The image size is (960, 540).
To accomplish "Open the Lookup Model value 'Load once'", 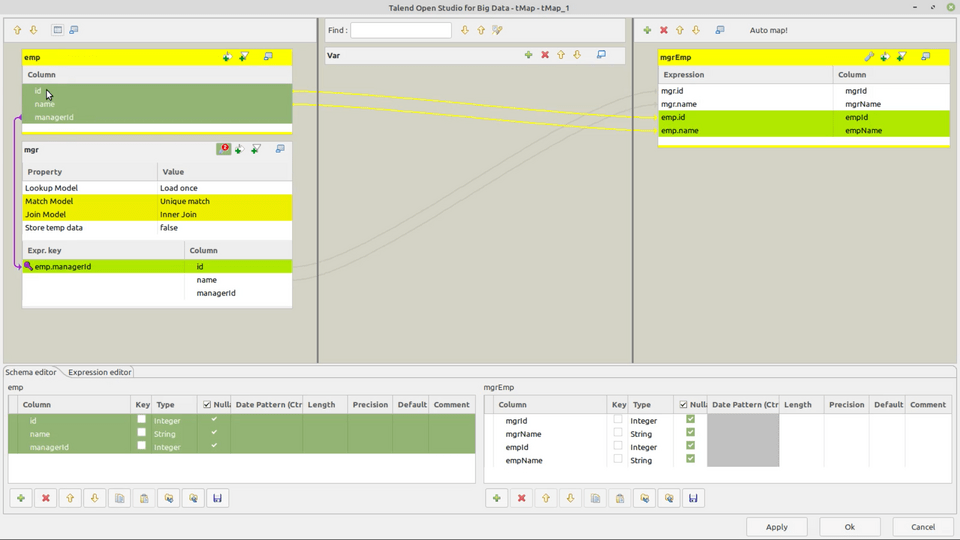I will pyautogui.click(x=225, y=188).
